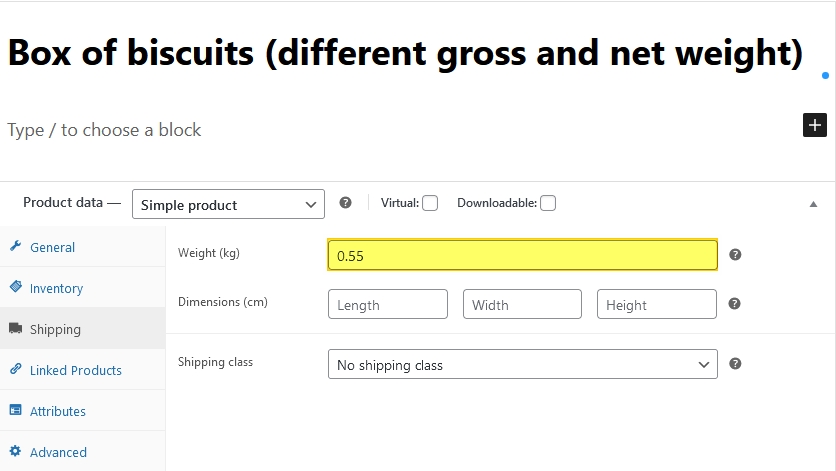Click the help icon beside Shipping class
836x471 pixels.
pos(735,364)
